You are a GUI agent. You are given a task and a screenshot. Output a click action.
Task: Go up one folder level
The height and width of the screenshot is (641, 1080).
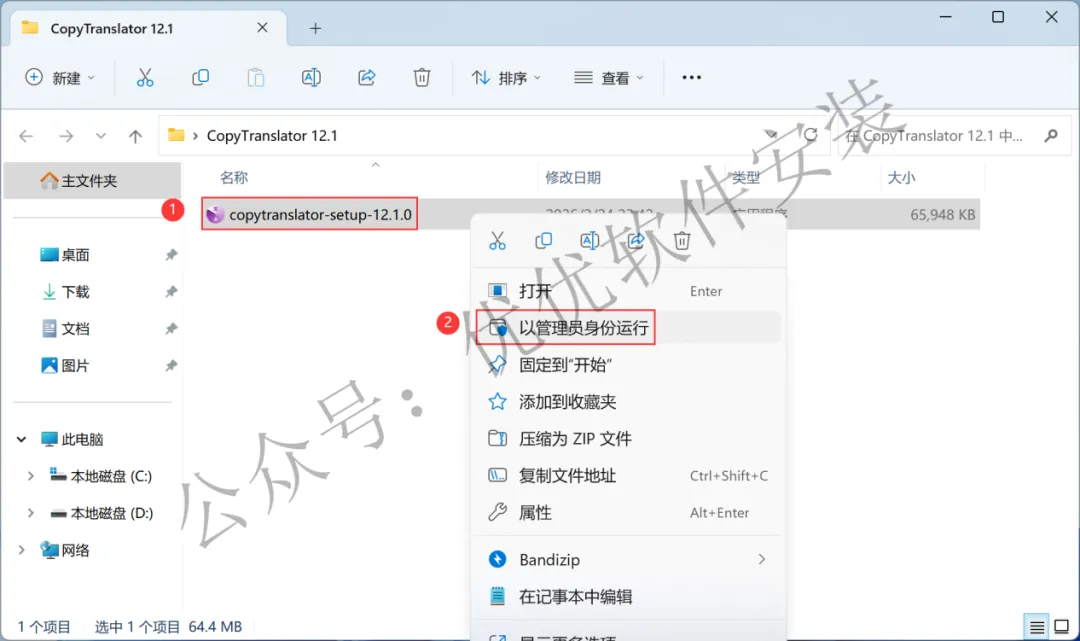(x=136, y=136)
